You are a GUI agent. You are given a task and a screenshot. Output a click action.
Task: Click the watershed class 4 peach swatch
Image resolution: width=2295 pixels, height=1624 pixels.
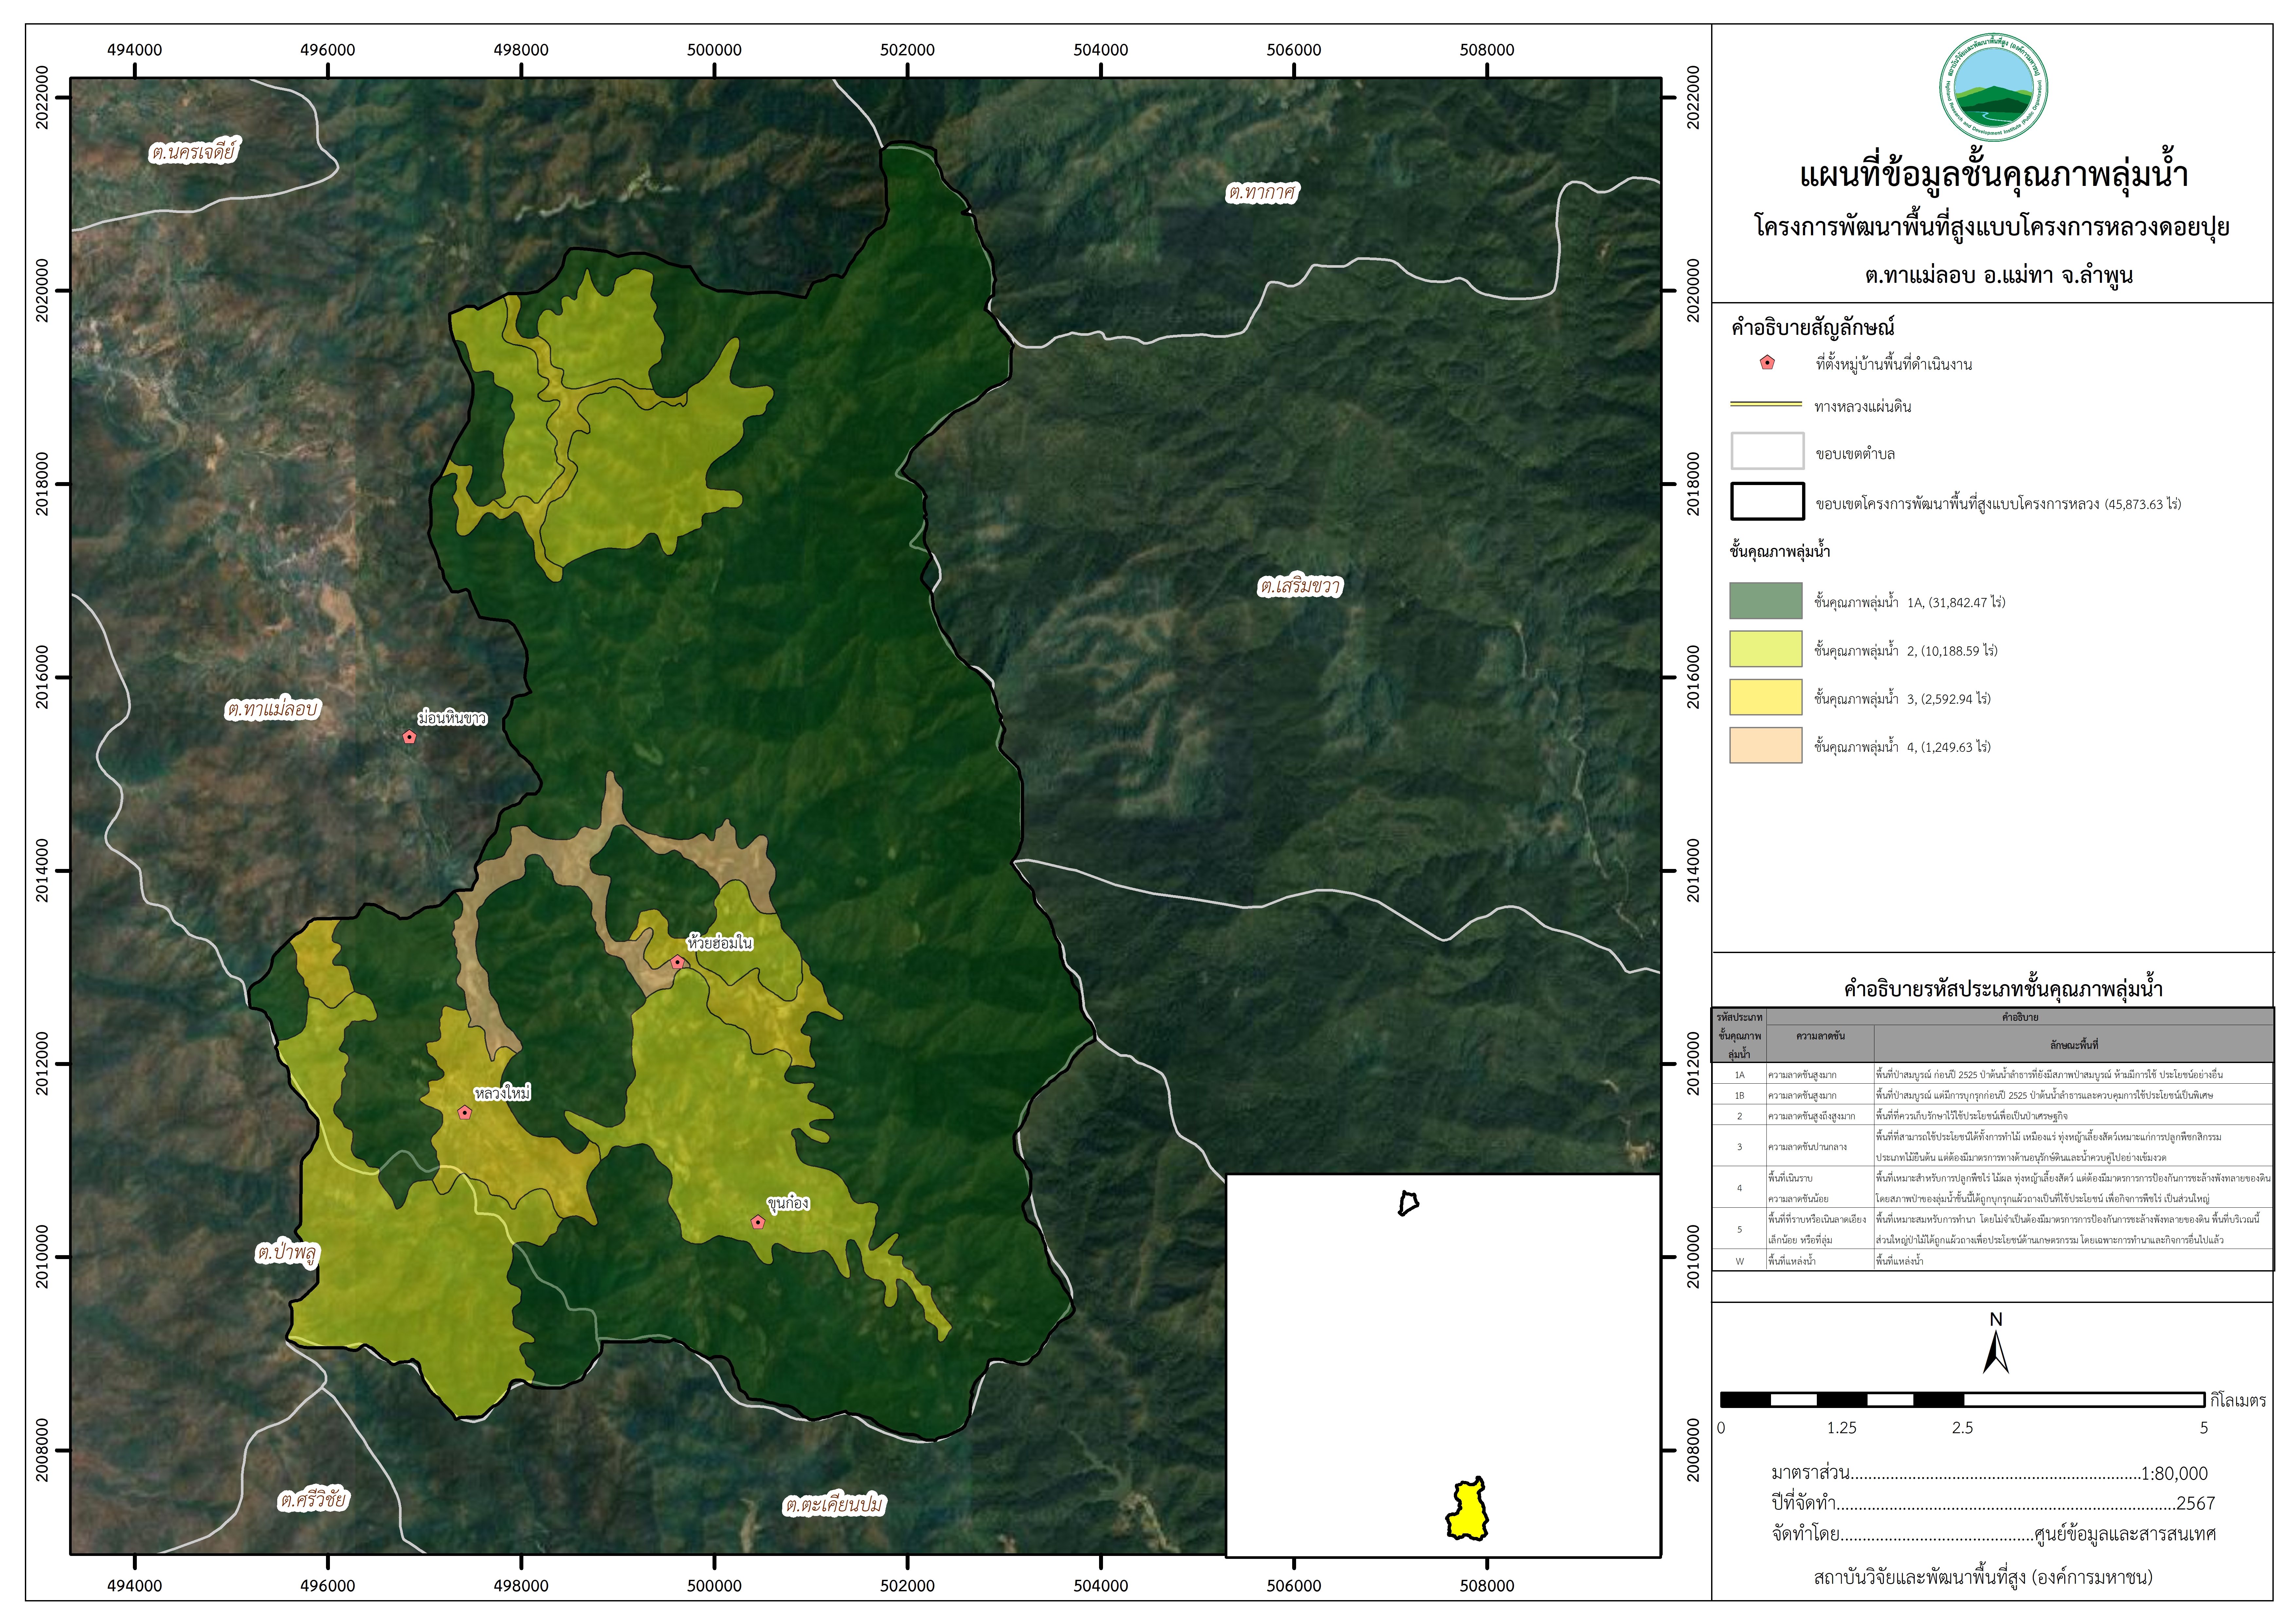pyautogui.click(x=1766, y=745)
